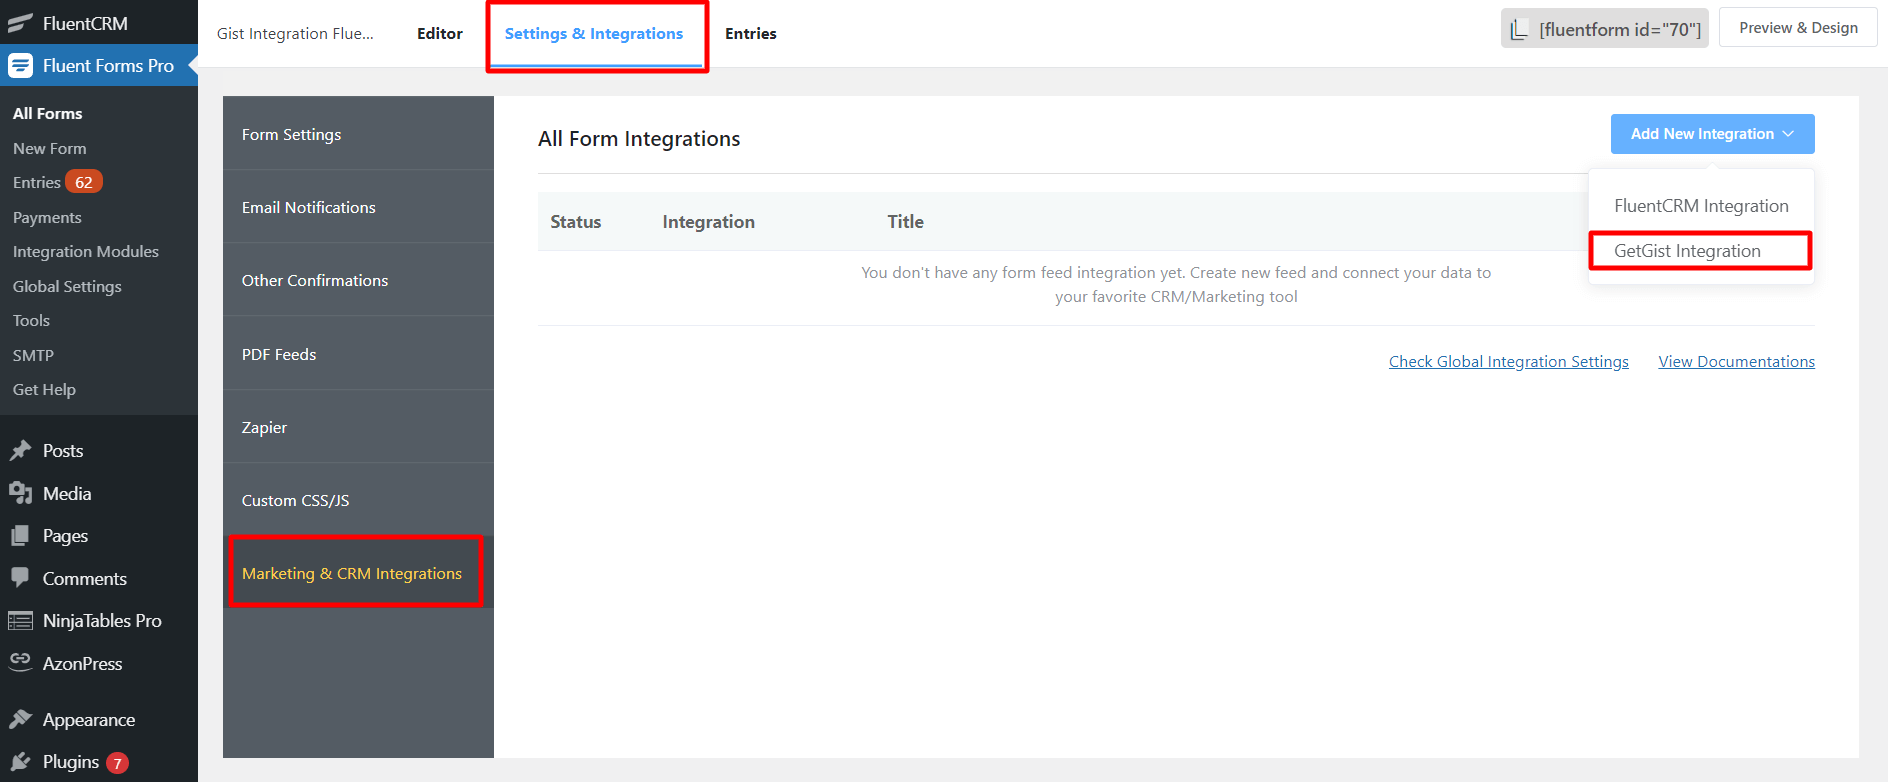Image resolution: width=1888 pixels, height=782 pixels.
Task: Click the Media library icon
Action: click(20, 493)
